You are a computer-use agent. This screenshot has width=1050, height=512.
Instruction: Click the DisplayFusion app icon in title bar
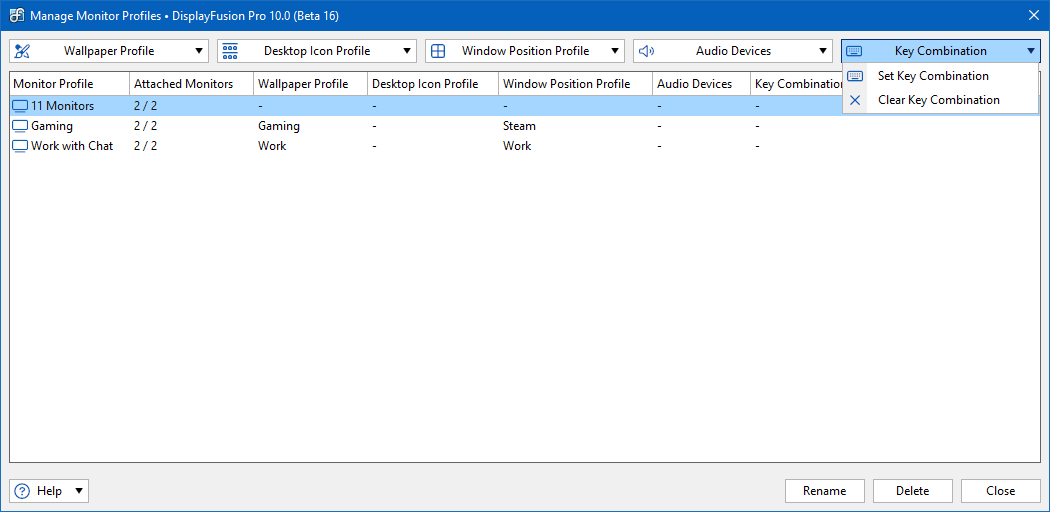coord(17,15)
